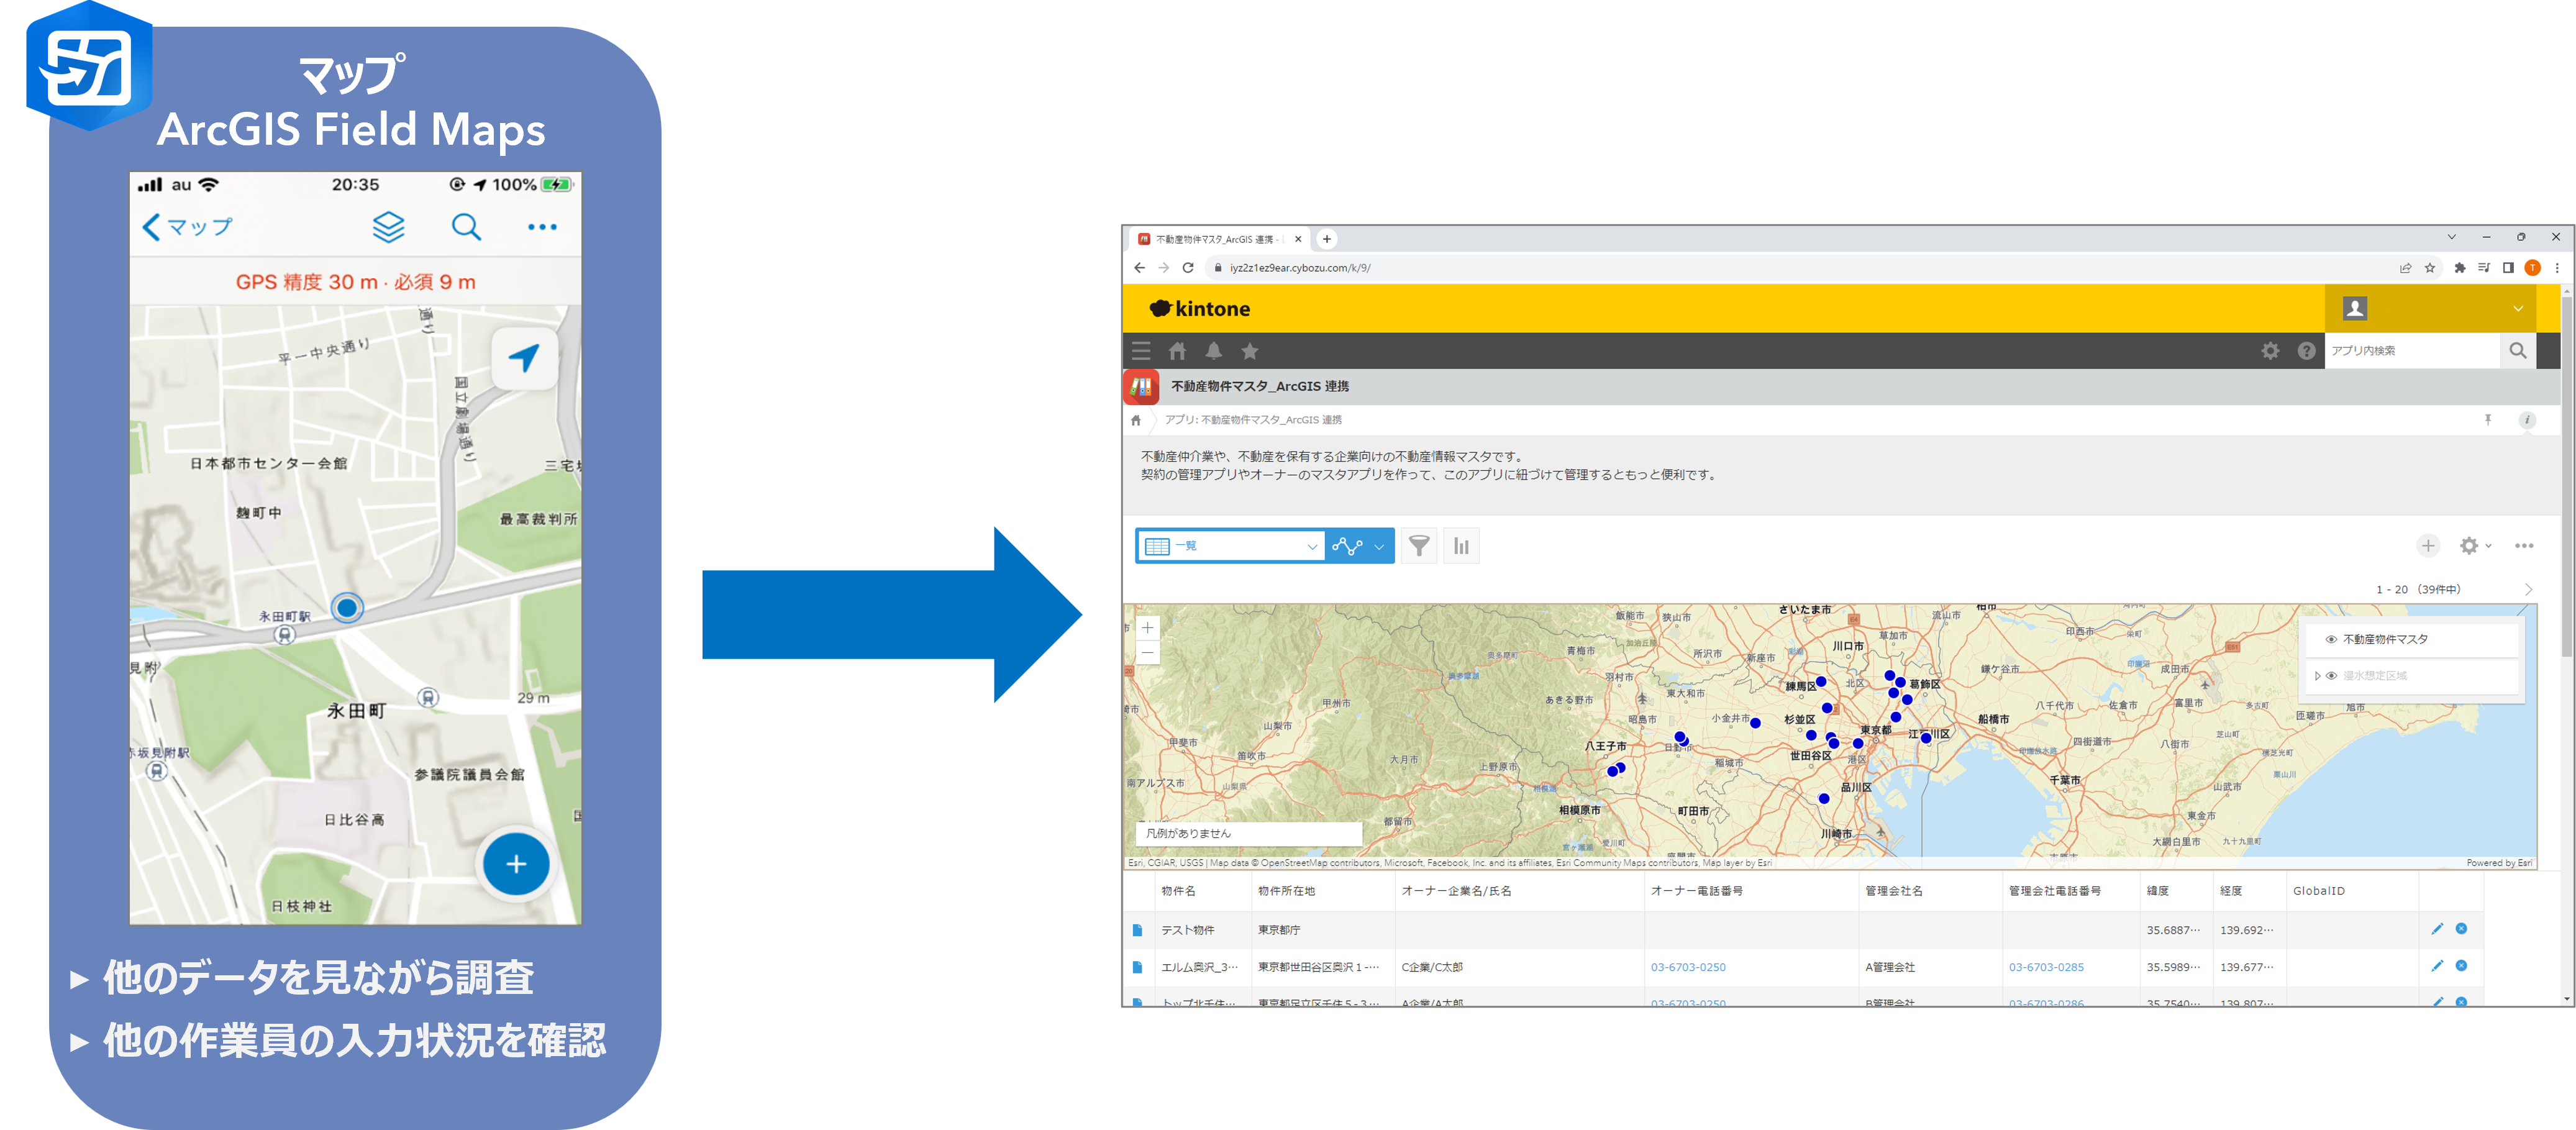Open record details for テスト物件 row
This screenshot has height=1130, width=2576.
pos(1137,930)
